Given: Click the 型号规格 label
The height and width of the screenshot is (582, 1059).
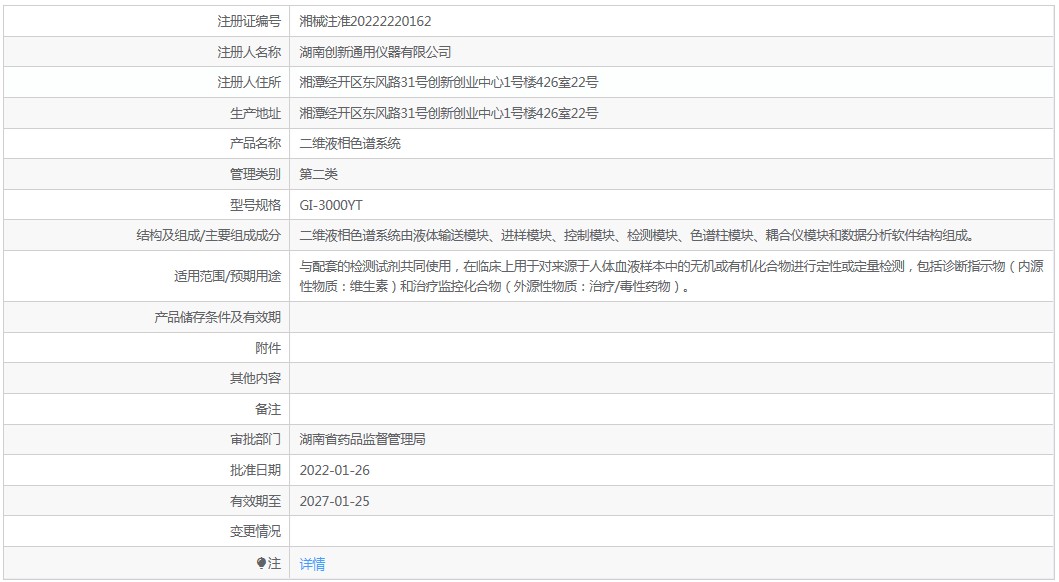Looking at the screenshot, I should (x=255, y=205).
